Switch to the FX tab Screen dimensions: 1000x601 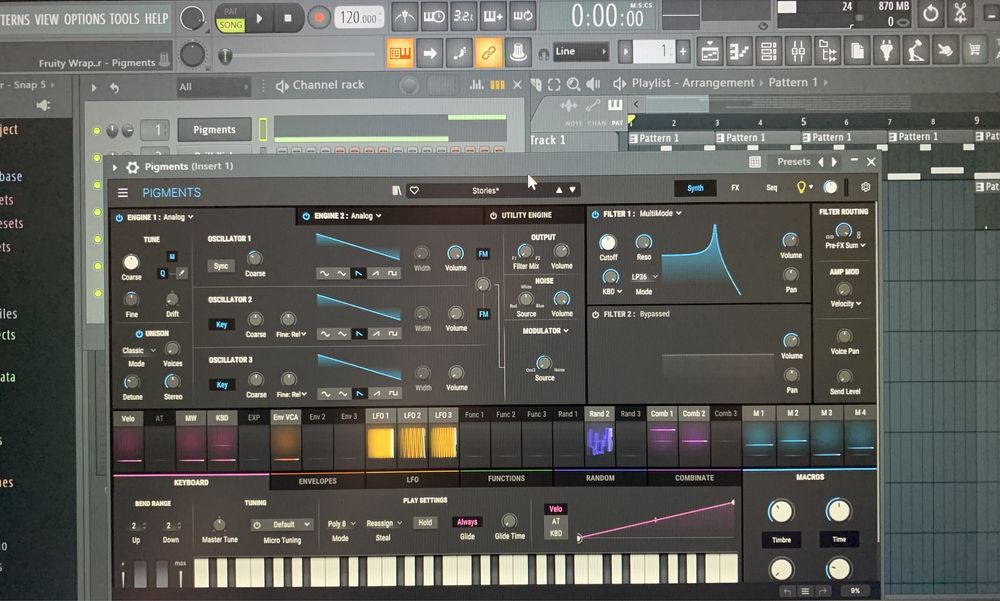(735, 188)
